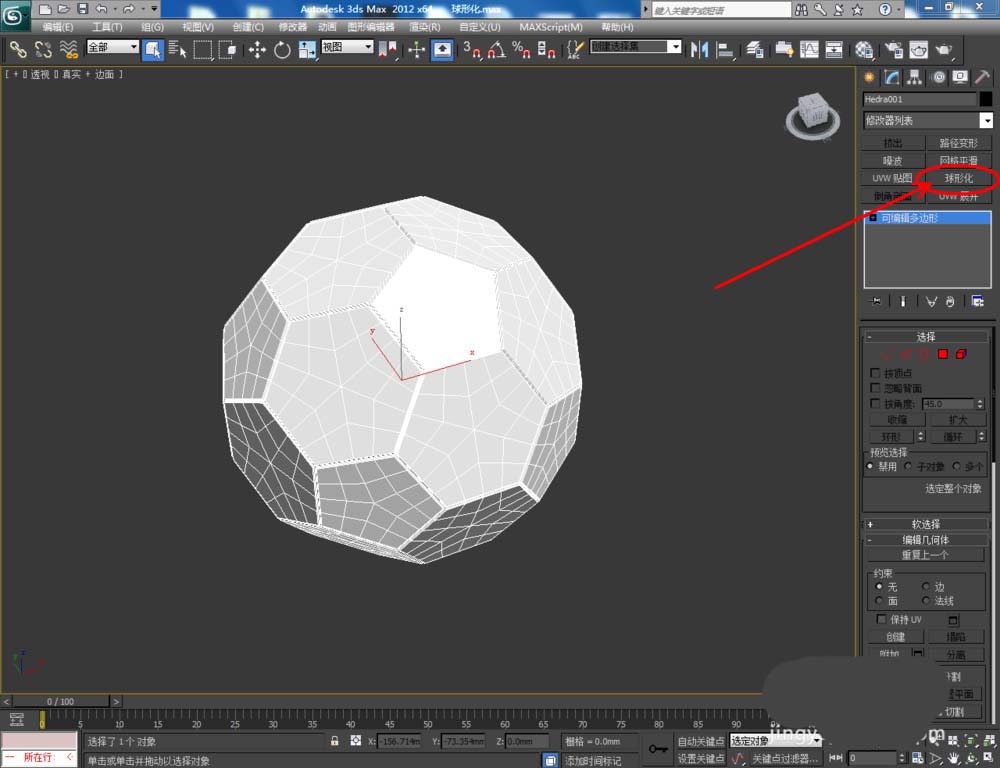Viewport: 1000px width, 768px height.
Task: Open the 全部 selection filter dropdown
Action: tap(112, 47)
